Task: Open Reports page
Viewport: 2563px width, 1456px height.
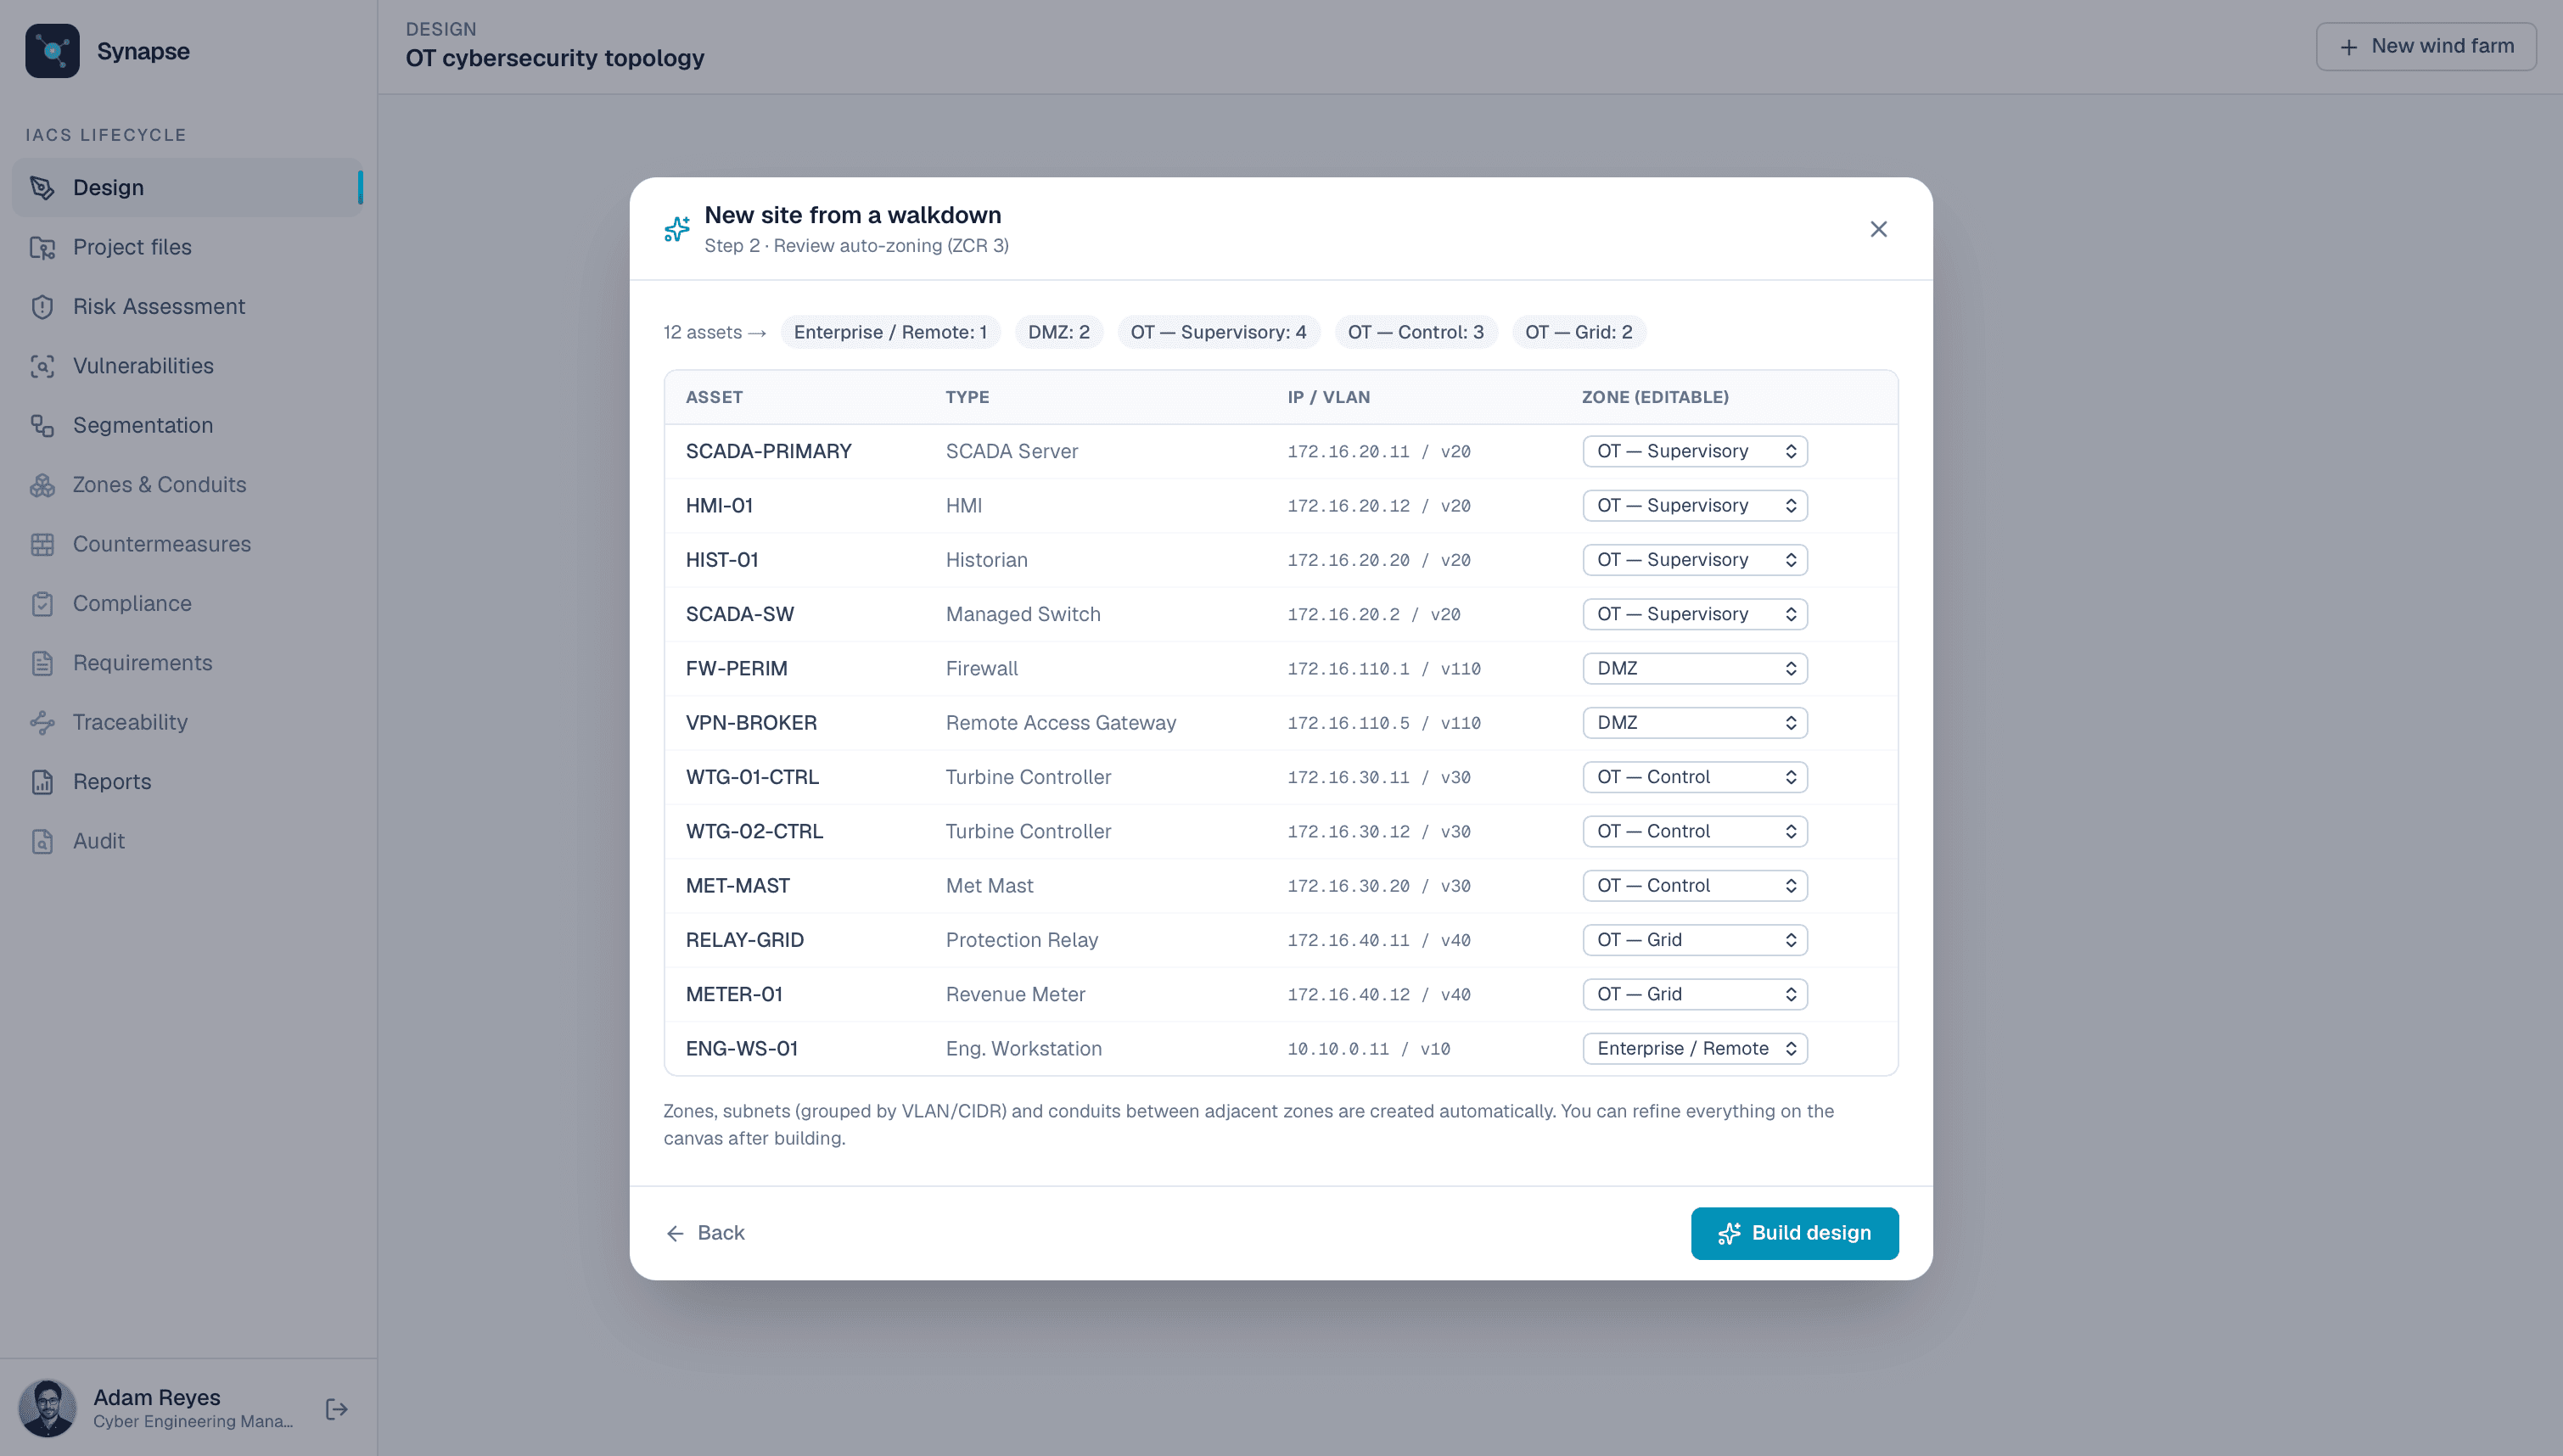Action: 187,782
